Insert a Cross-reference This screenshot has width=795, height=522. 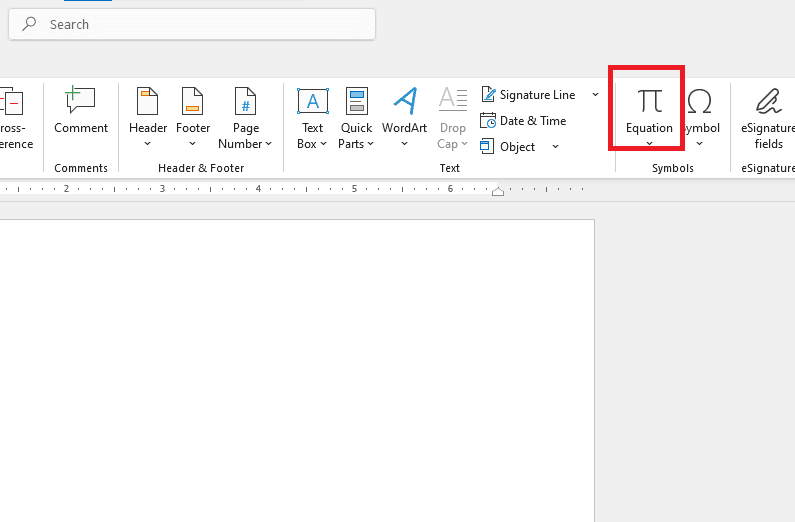click(x=15, y=118)
